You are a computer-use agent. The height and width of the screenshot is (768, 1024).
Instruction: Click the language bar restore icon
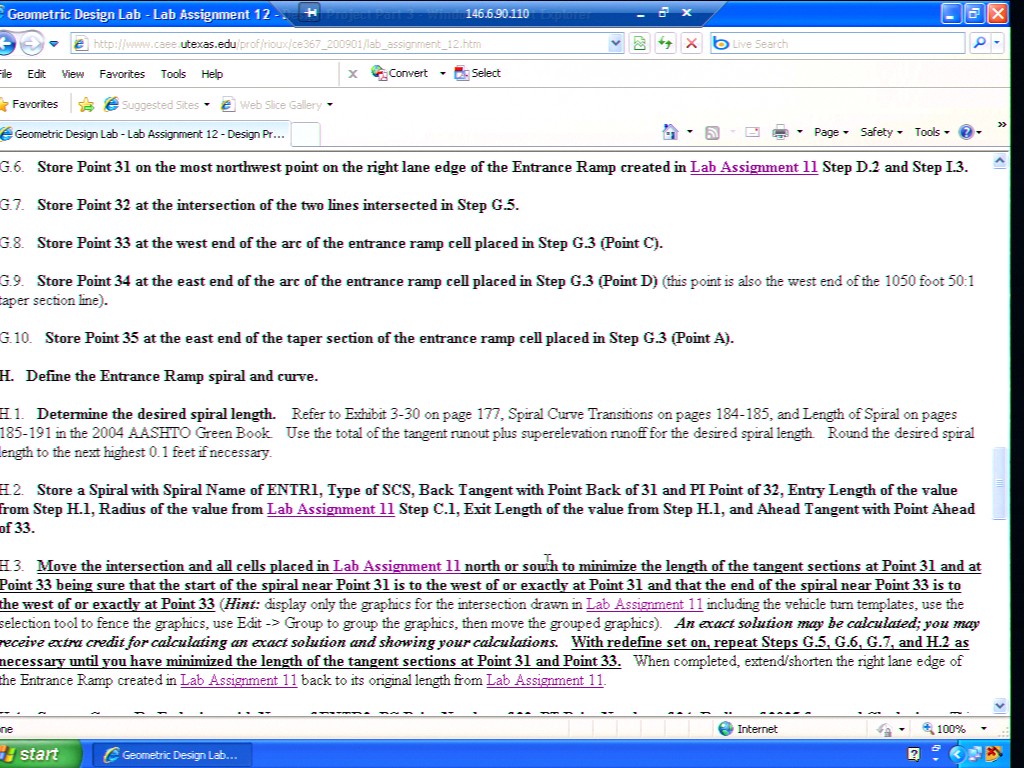coord(935,750)
